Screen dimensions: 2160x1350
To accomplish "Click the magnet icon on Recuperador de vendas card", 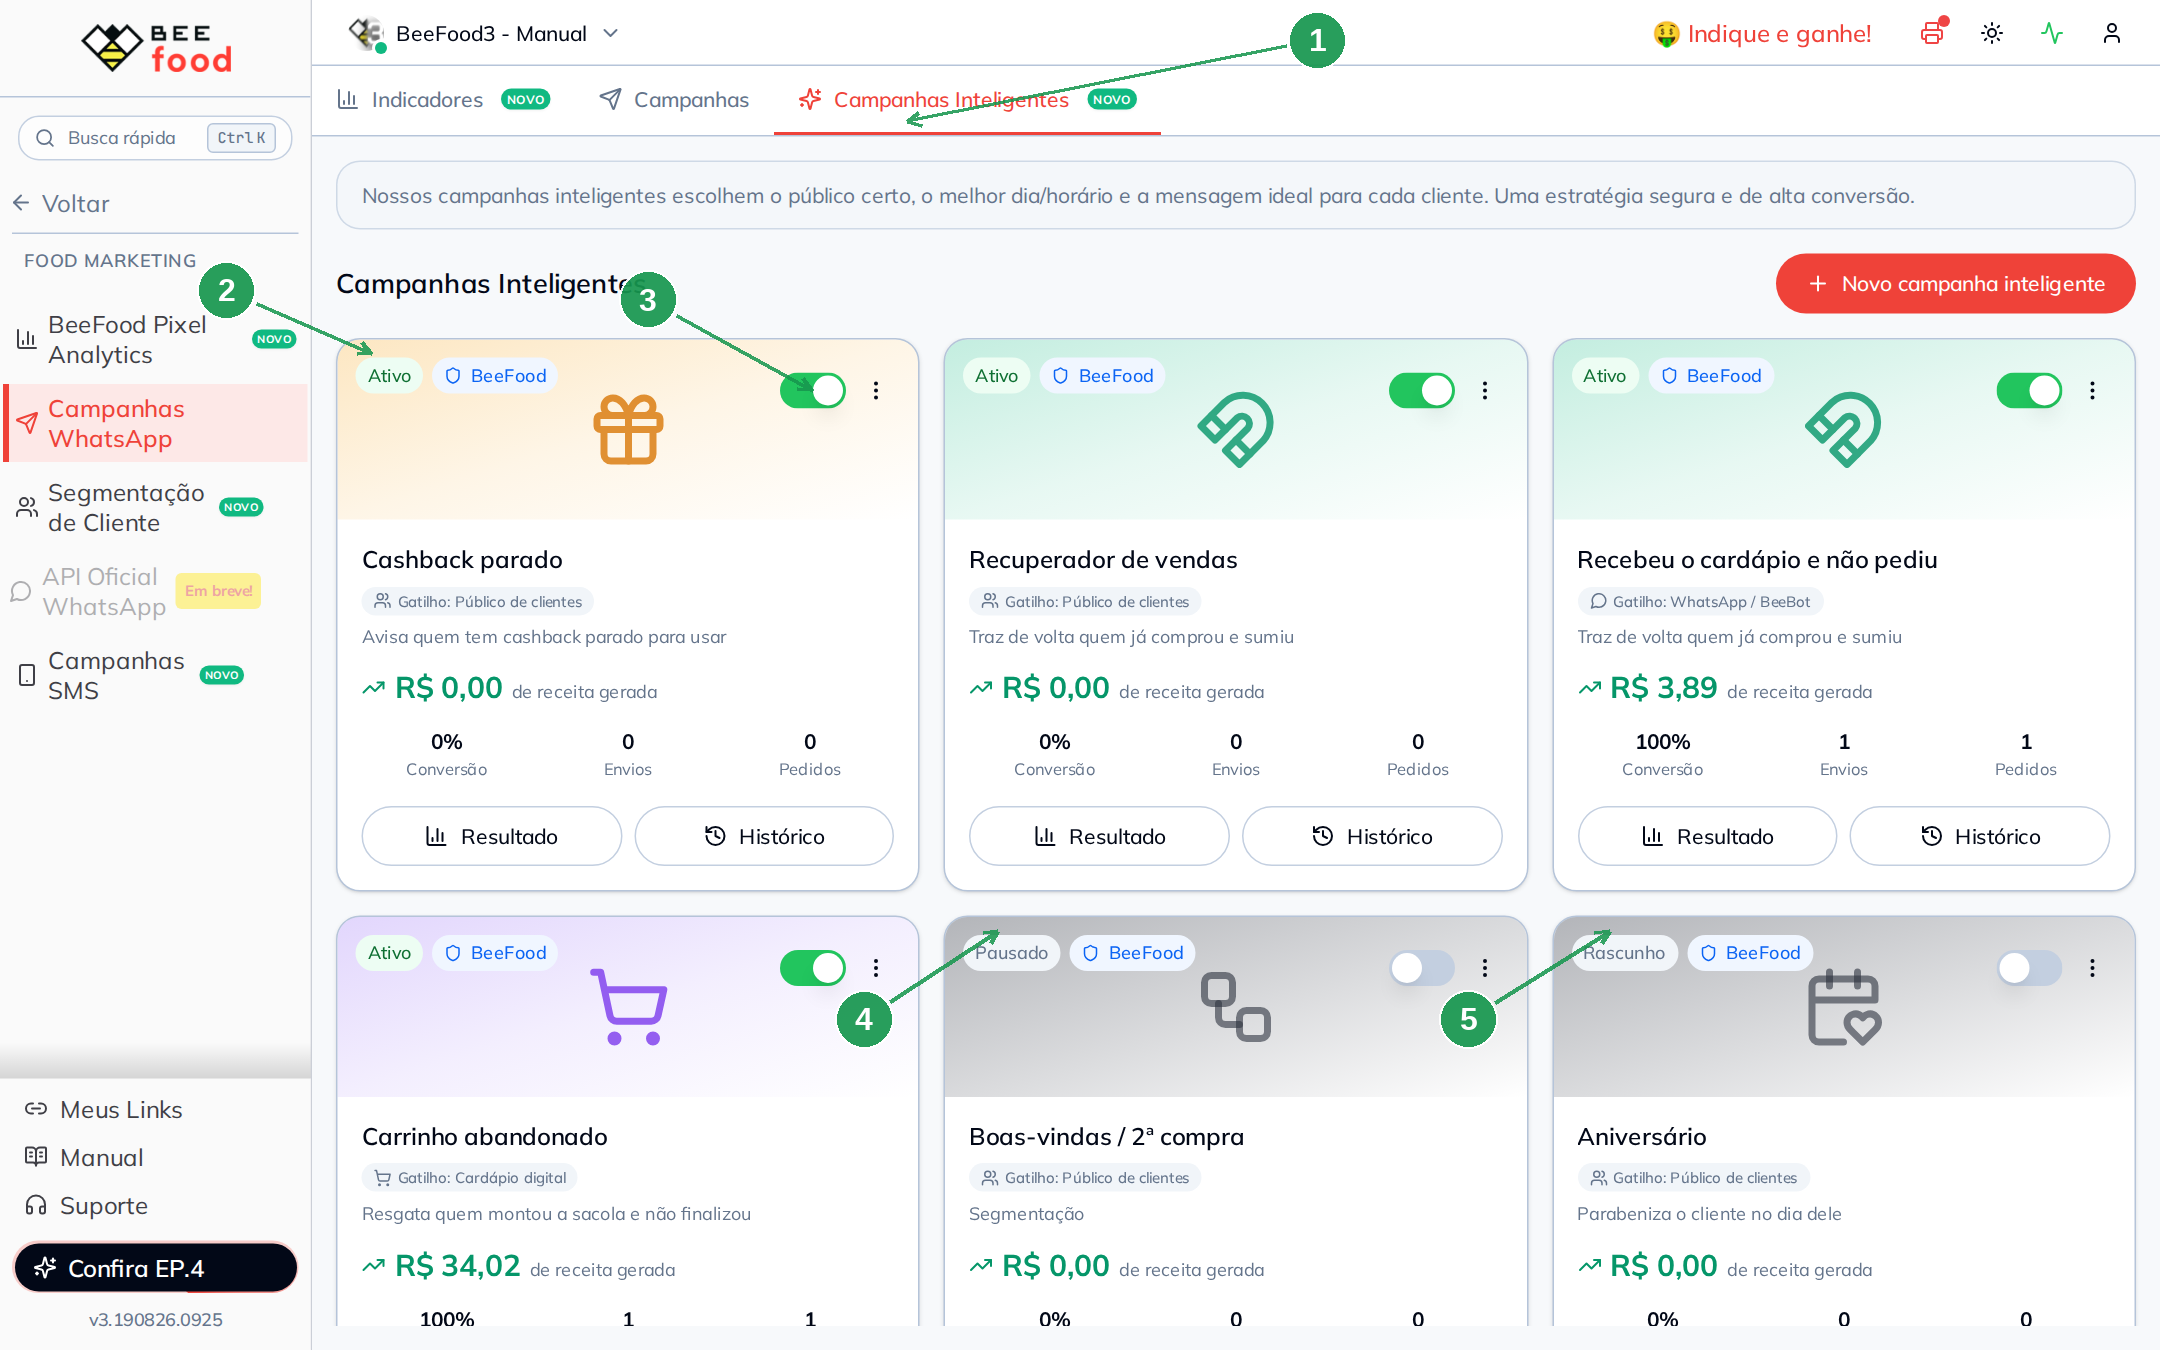I will [1236, 430].
